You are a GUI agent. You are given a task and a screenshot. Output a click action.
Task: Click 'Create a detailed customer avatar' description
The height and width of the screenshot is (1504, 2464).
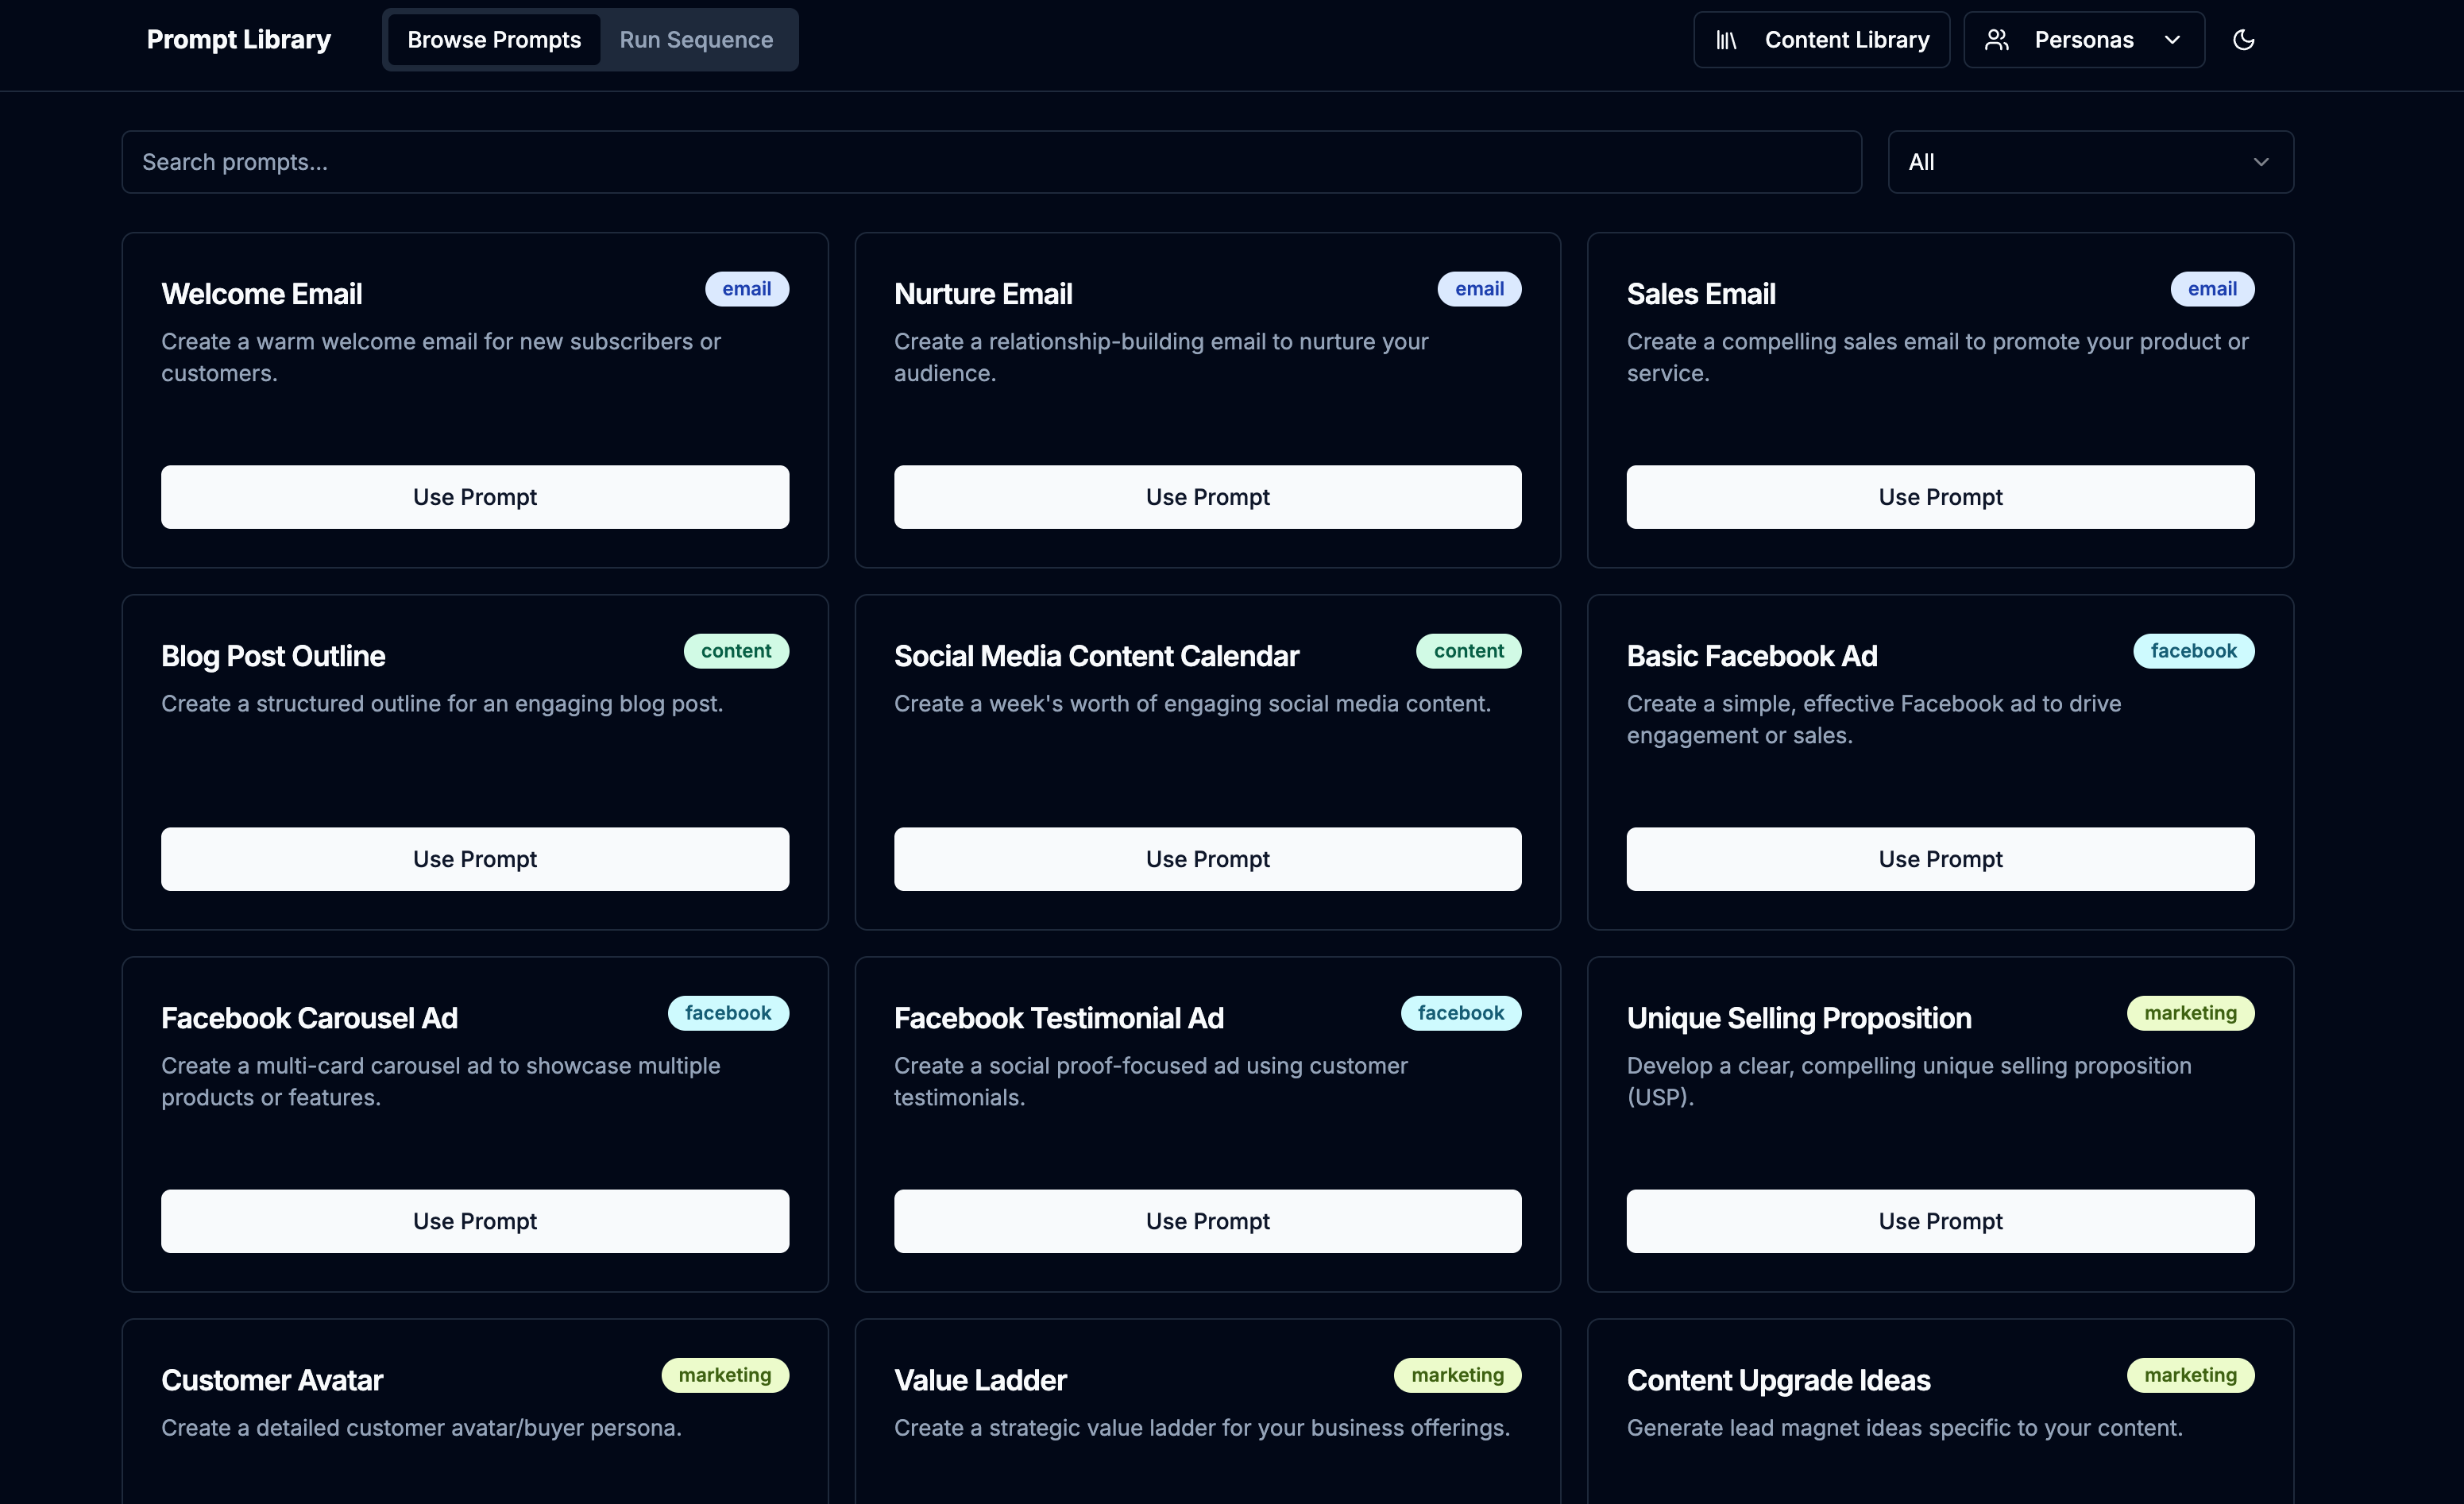pos(421,1428)
